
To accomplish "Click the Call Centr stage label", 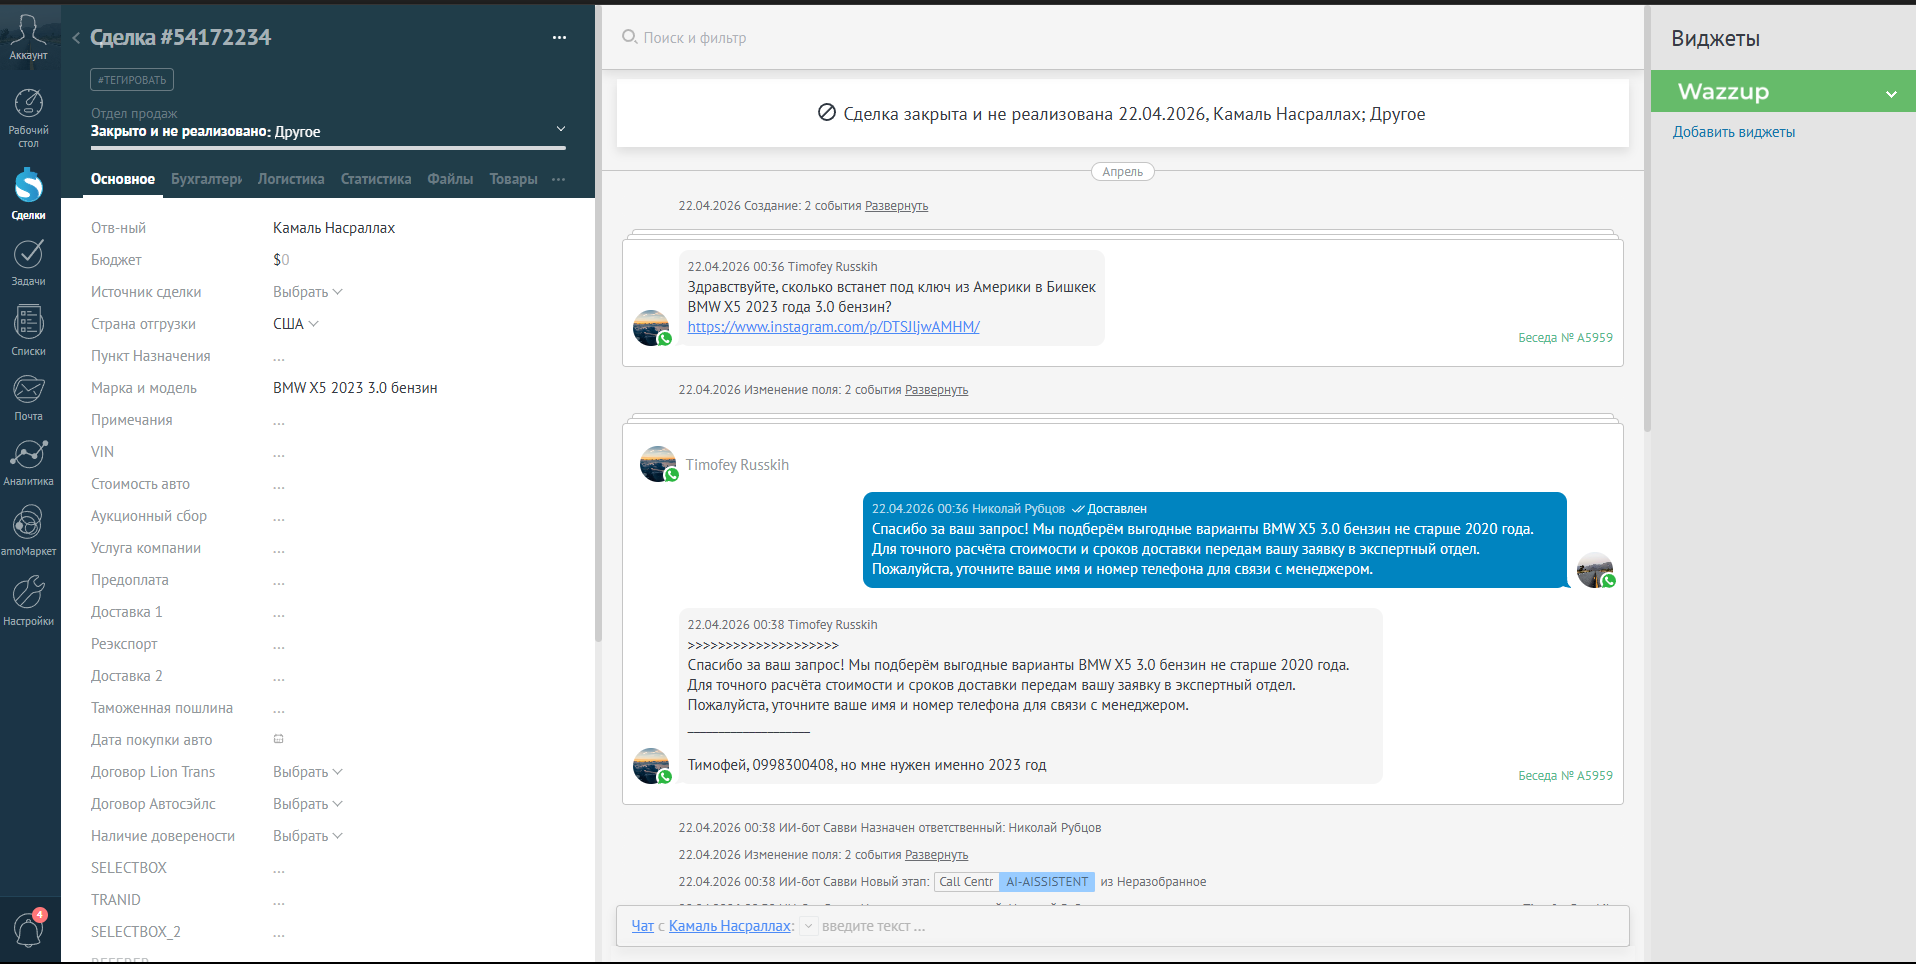I will pyautogui.click(x=966, y=882).
